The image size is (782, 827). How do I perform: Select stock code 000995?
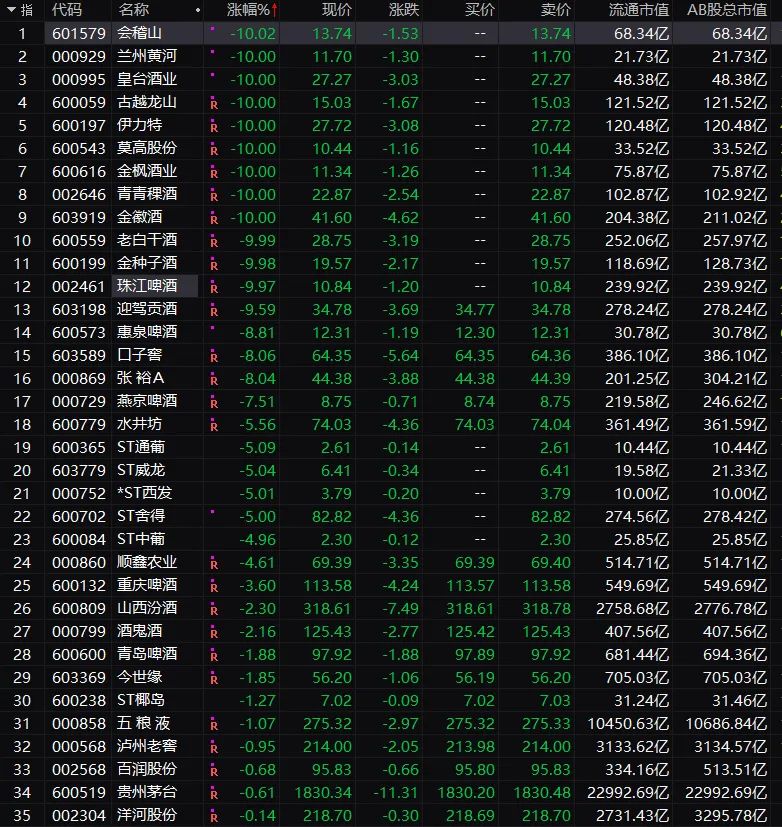(x=79, y=79)
